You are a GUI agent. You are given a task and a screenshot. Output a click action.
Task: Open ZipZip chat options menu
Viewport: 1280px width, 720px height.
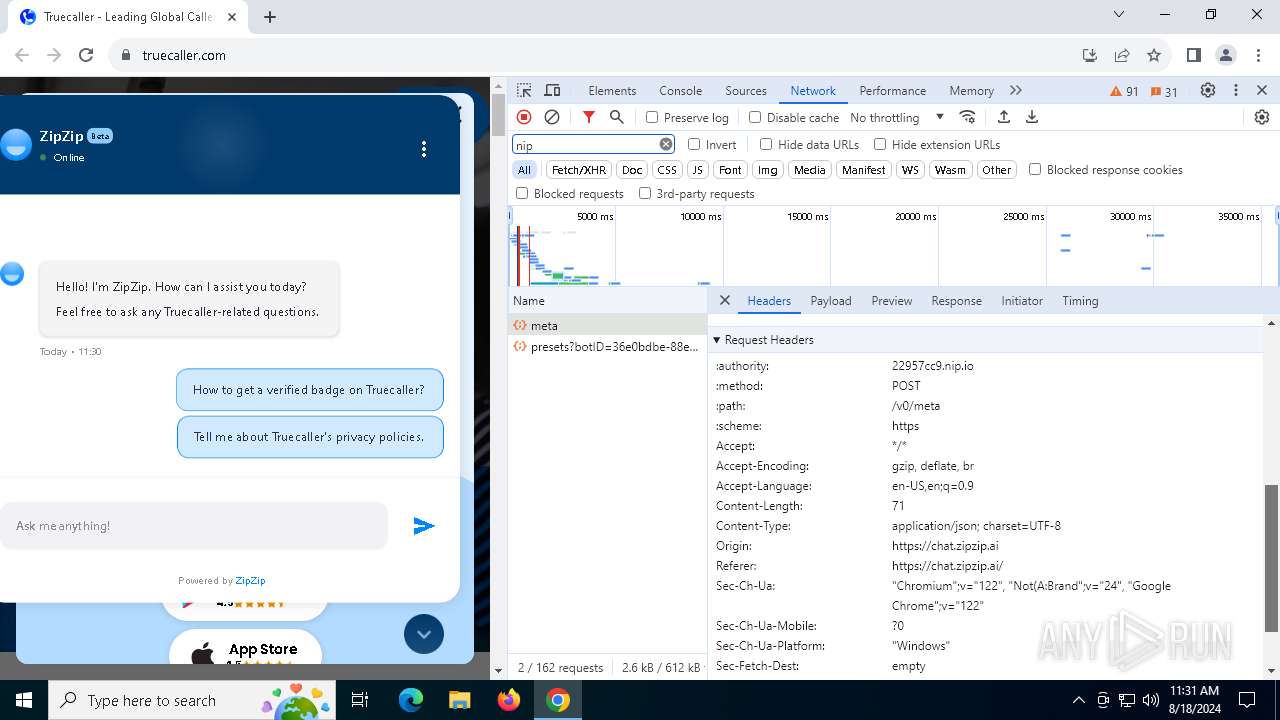424,149
